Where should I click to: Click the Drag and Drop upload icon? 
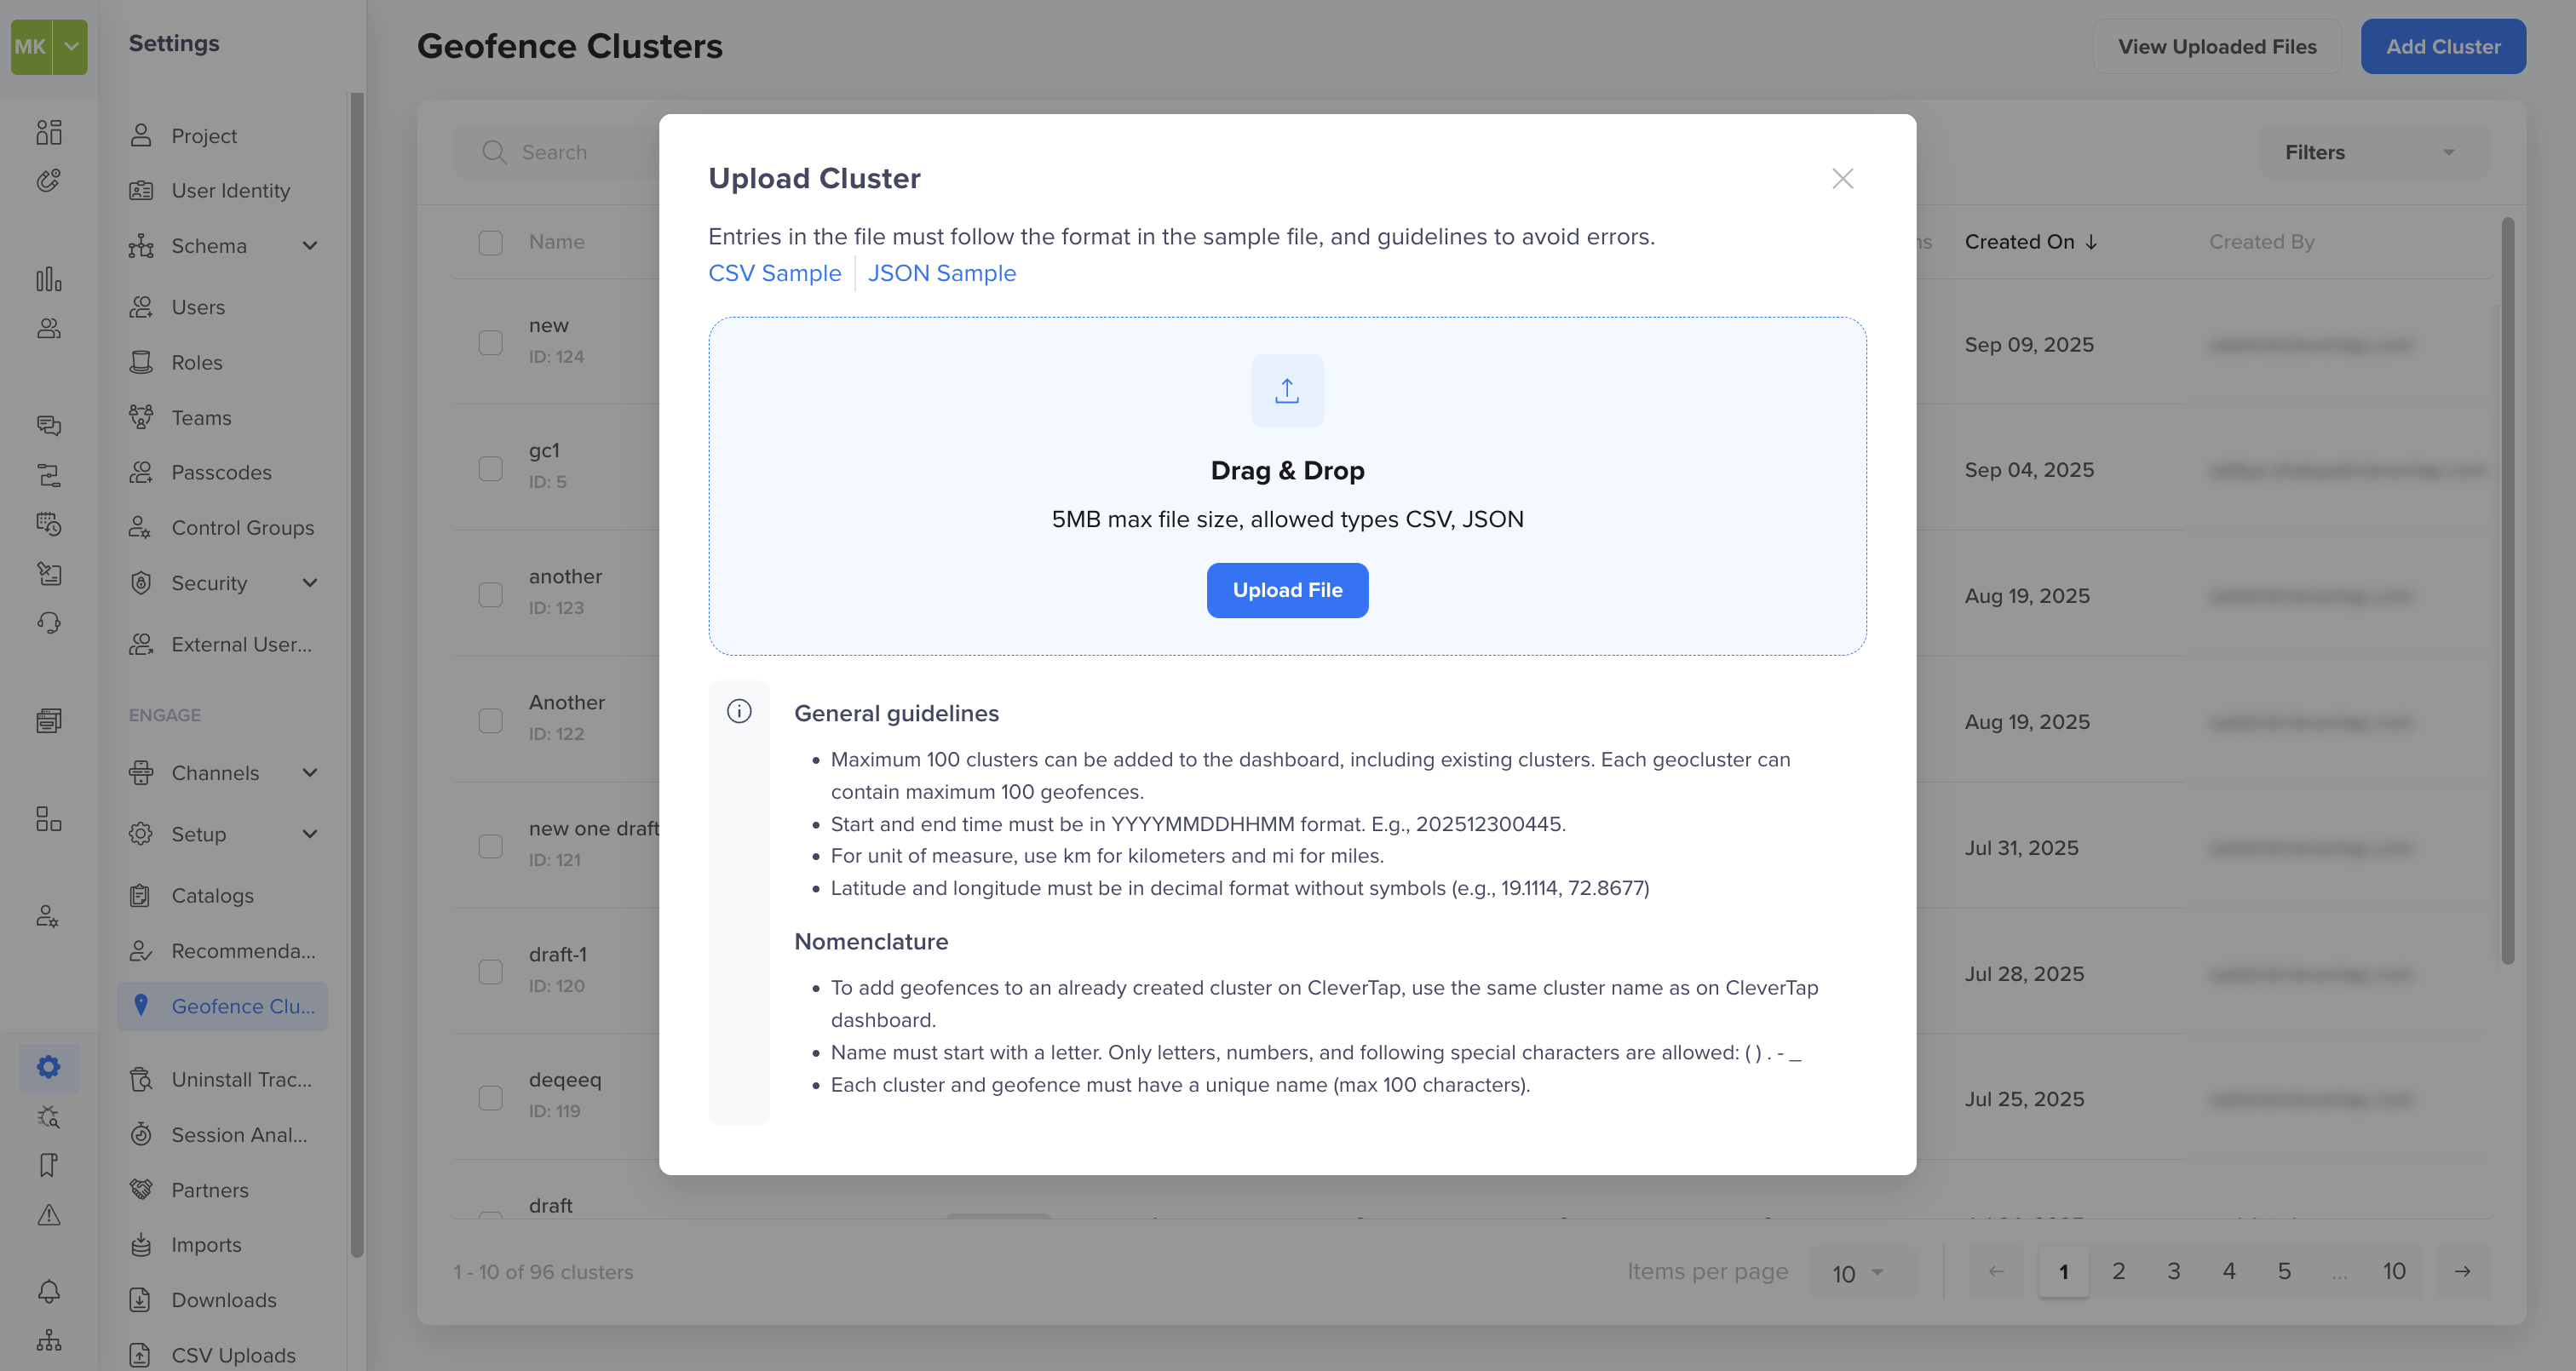1287,390
